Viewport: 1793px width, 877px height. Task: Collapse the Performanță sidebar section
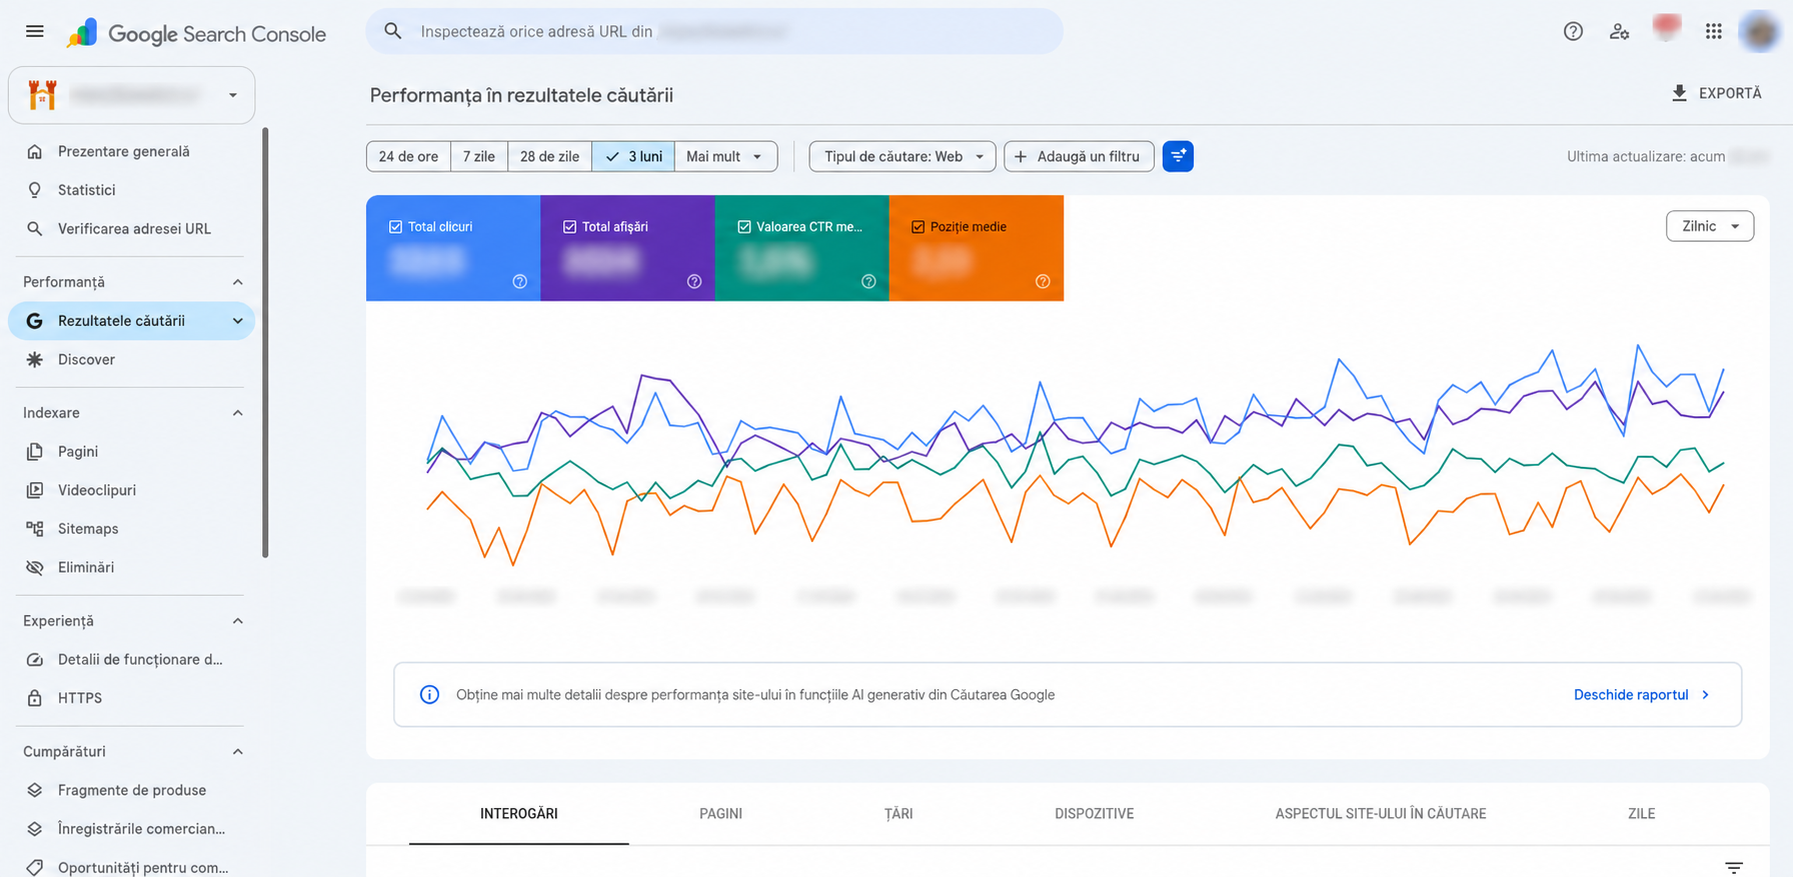(237, 282)
